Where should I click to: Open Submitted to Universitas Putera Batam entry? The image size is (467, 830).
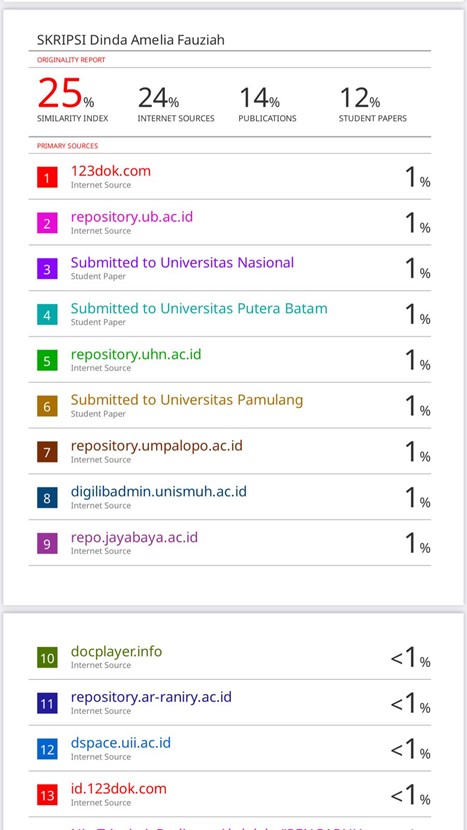(x=199, y=308)
